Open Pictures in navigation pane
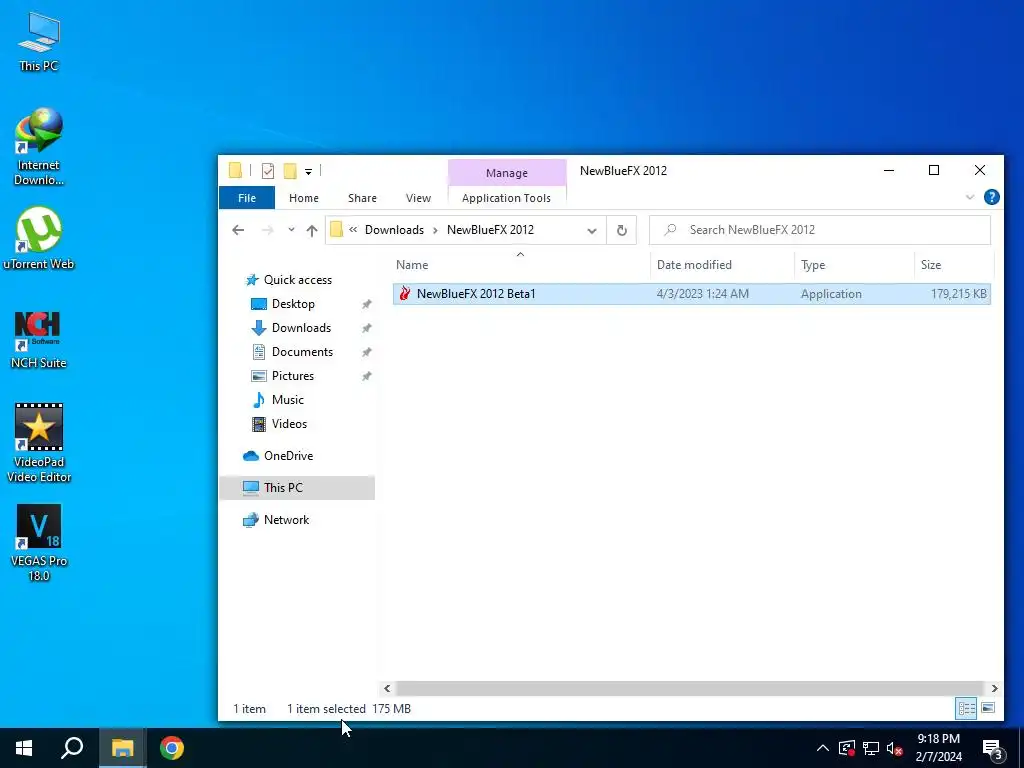 (293, 376)
